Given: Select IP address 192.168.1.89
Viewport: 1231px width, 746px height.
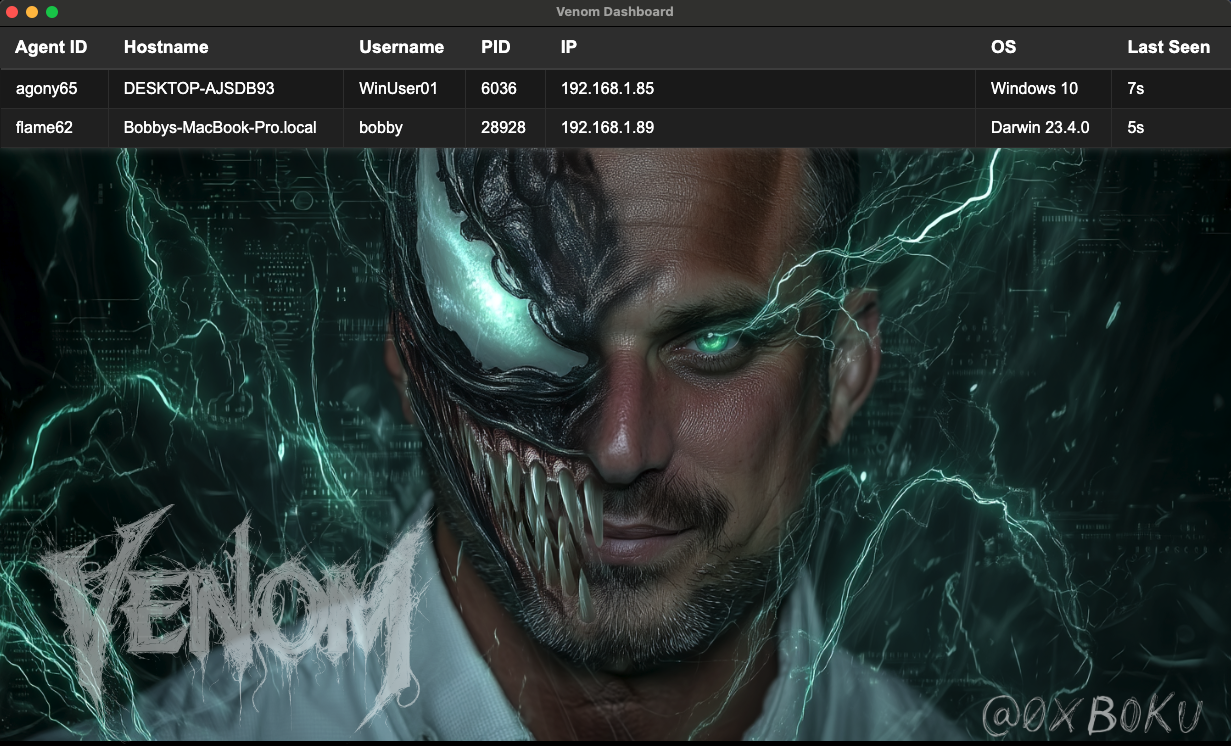Looking at the screenshot, I should 606,127.
